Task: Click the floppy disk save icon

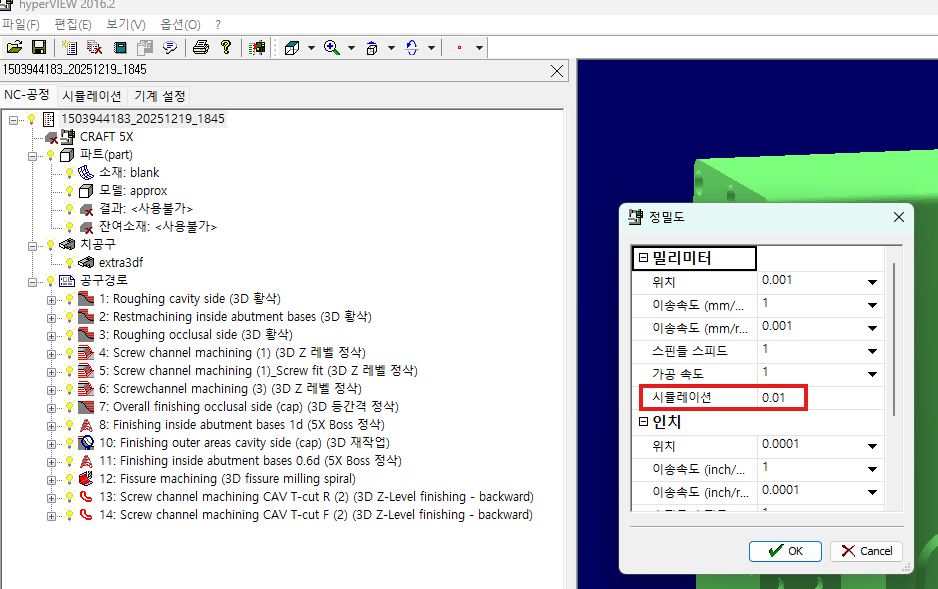Action: [x=39, y=47]
